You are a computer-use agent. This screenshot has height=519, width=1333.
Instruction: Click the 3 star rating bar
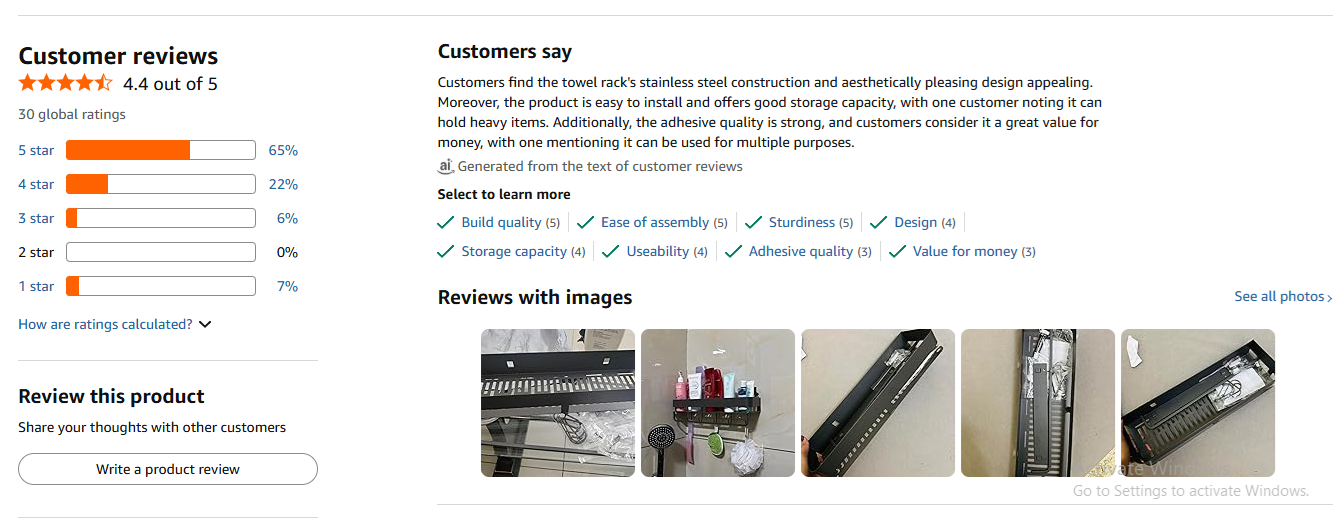point(160,218)
